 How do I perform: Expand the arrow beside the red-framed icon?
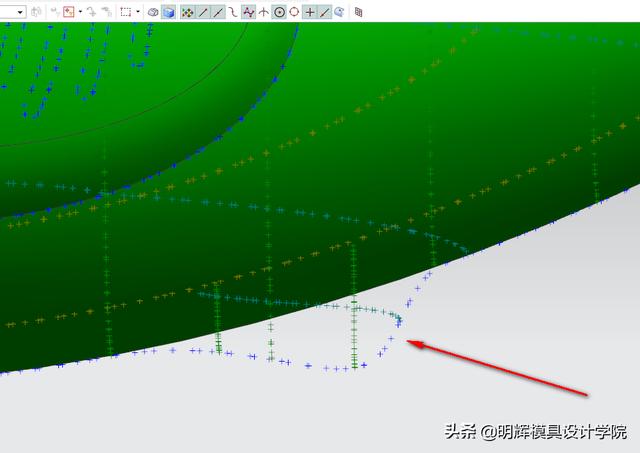[x=80, y=12]
